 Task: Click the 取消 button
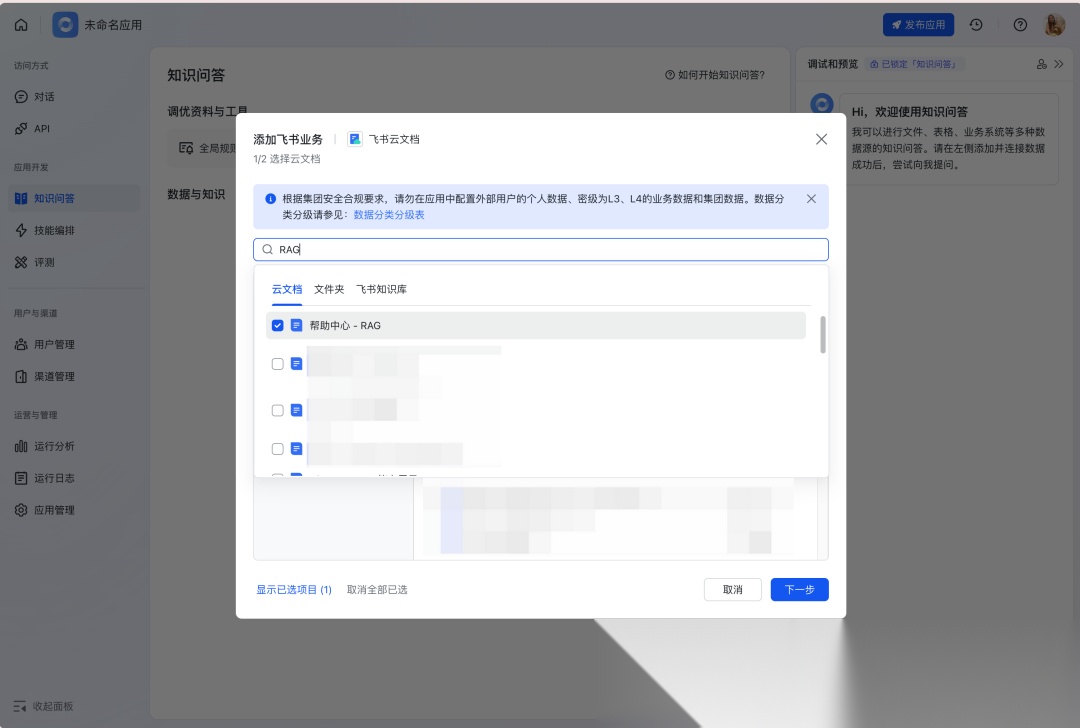(733, 590)
